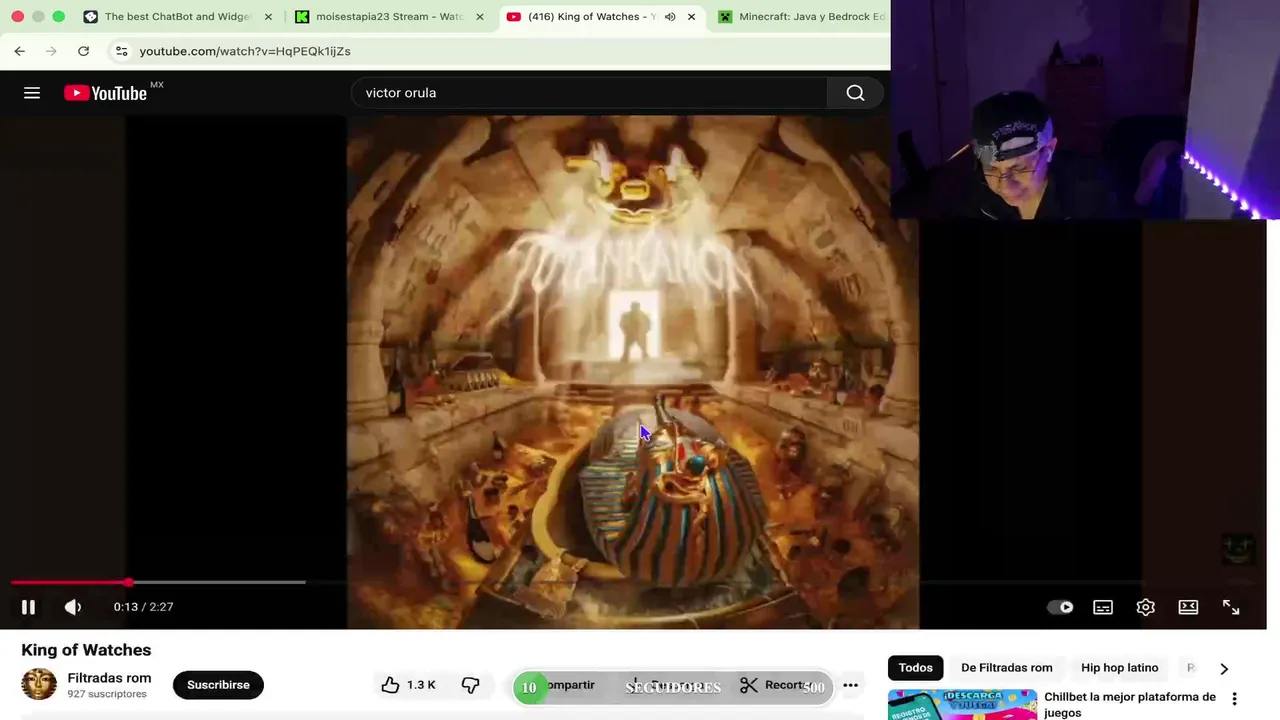This screenshot has width=1280, height=720.
Task: Click the search field containing victor orula
Action: [x=589, y=93]
